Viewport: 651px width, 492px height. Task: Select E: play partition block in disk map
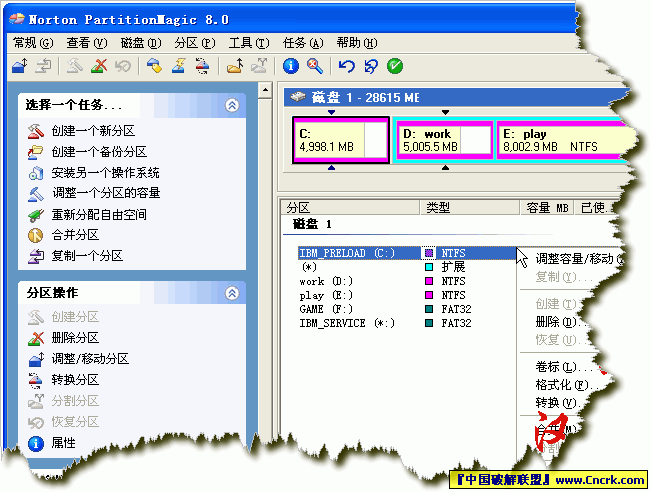coord(567,140)
